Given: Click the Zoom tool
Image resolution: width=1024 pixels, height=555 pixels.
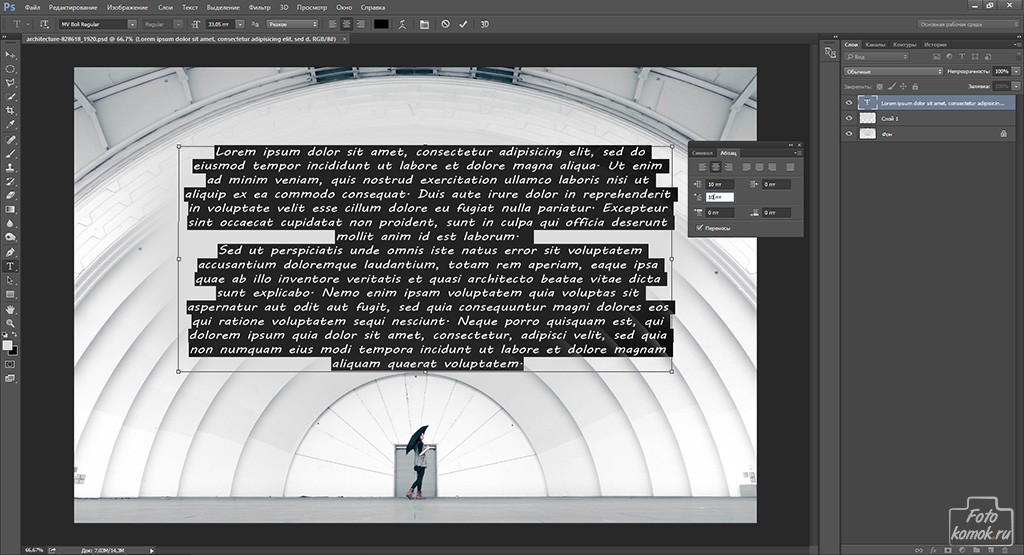Looking at the screenshot, I should point(11,323).
